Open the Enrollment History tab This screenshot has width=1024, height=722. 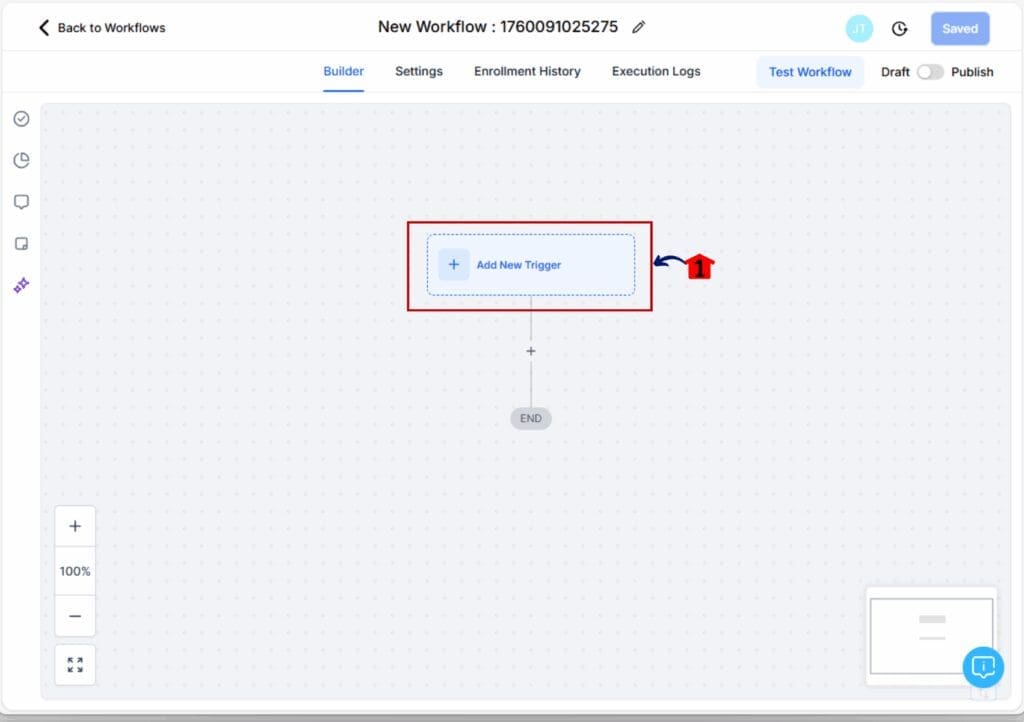(x=527, y=71)
